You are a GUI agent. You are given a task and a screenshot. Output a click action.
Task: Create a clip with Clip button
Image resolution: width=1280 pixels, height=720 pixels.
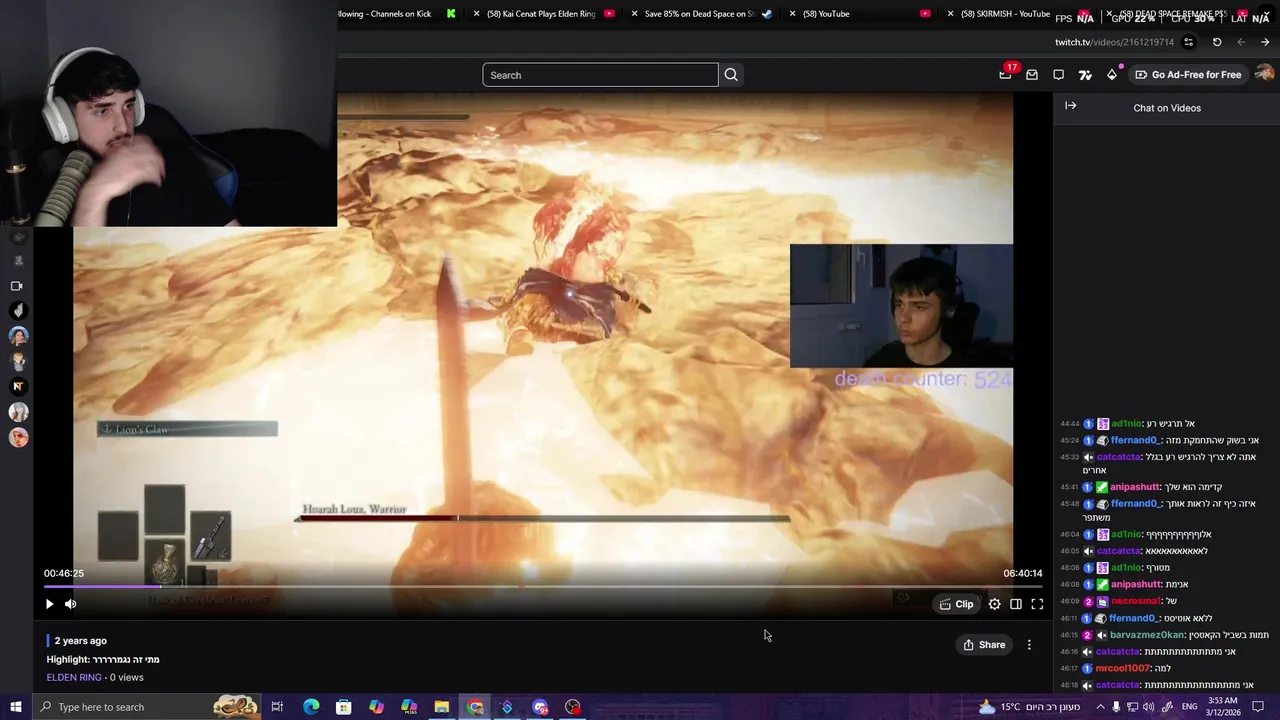tap(956, 604)
